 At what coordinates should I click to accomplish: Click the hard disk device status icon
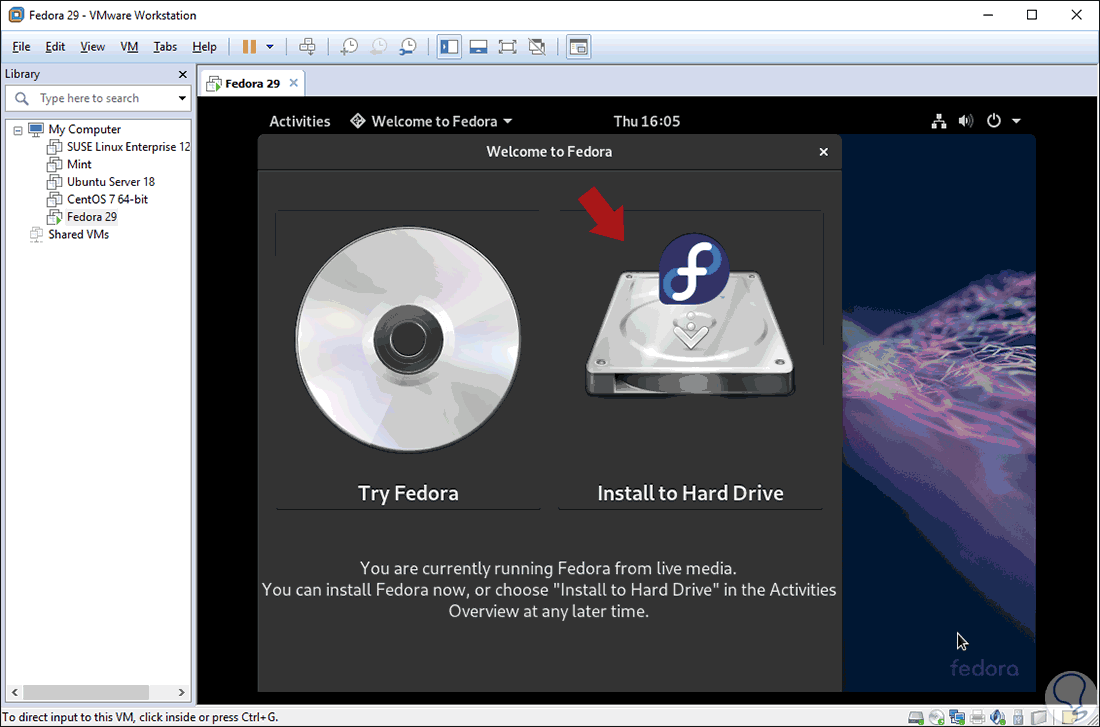[916, 716]
